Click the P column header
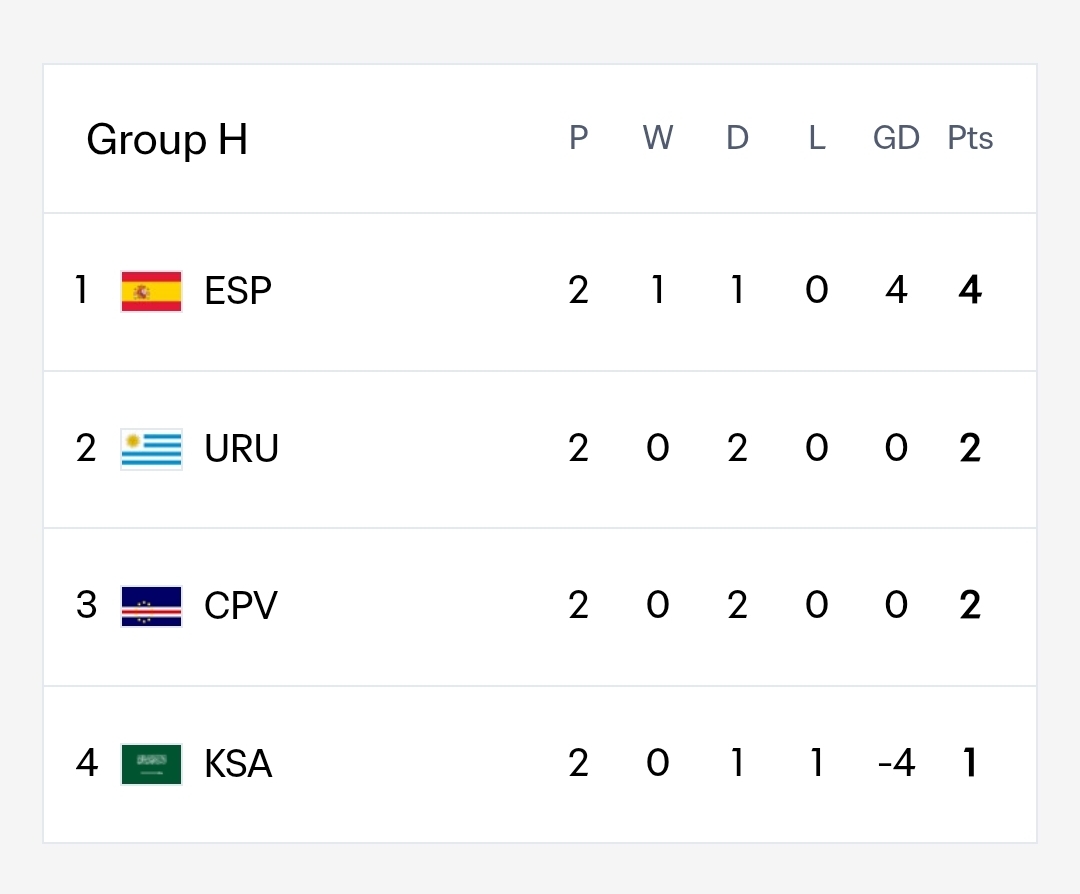 [579, 138]
